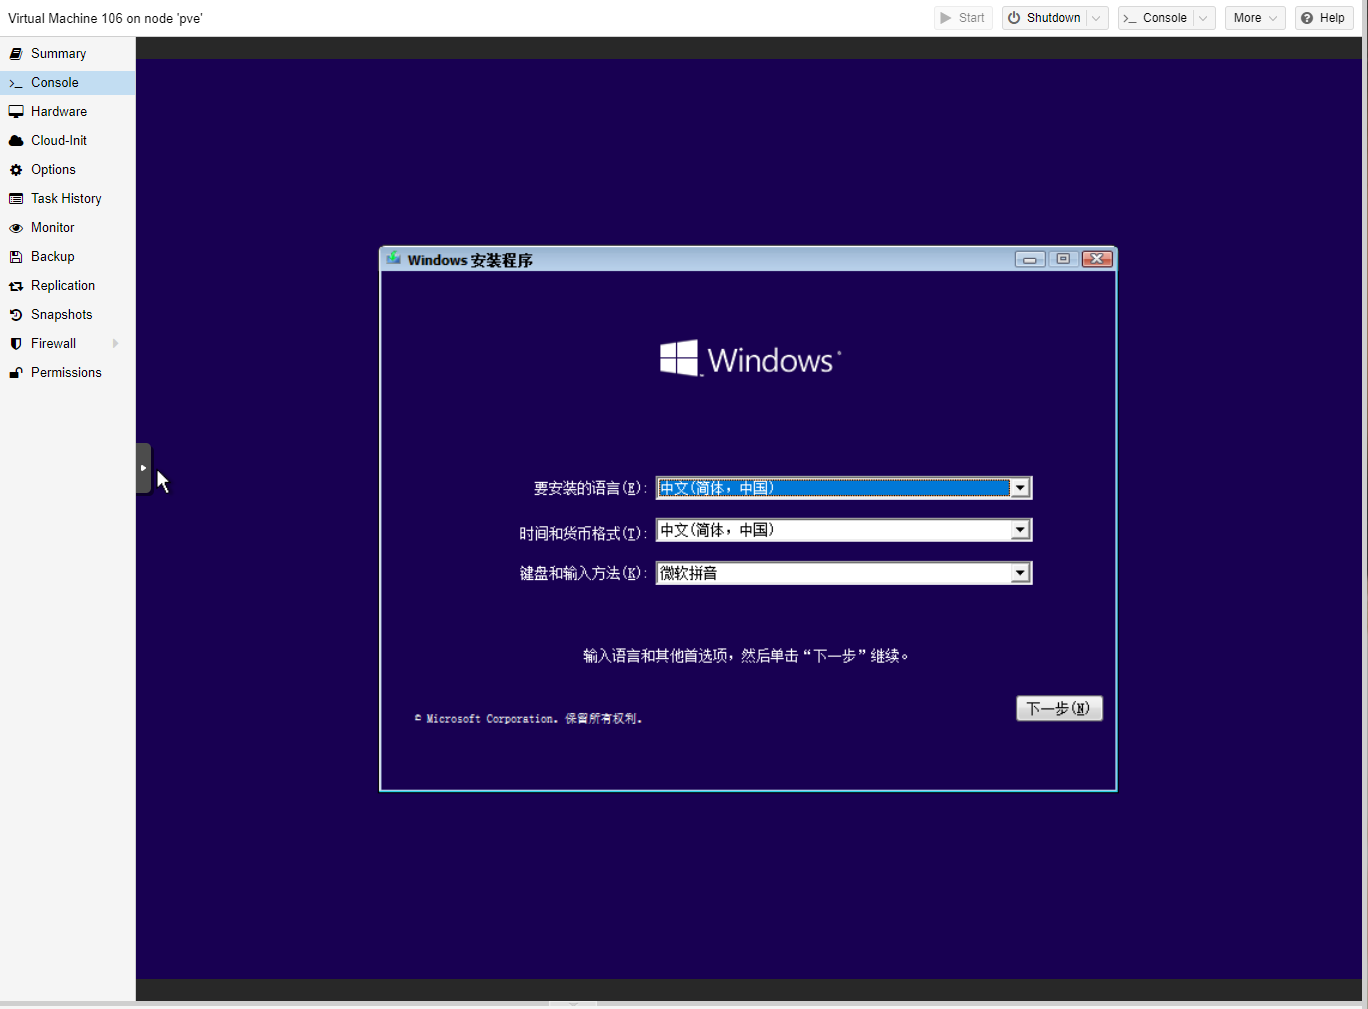Click the Cloud-Init cloud icon
1368x1009 pixels.
(x=16, y=141)
